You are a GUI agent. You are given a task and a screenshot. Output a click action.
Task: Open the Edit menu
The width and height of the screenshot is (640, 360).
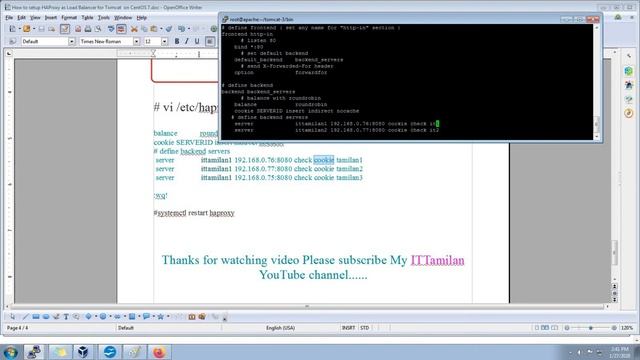tap(21, 18)
